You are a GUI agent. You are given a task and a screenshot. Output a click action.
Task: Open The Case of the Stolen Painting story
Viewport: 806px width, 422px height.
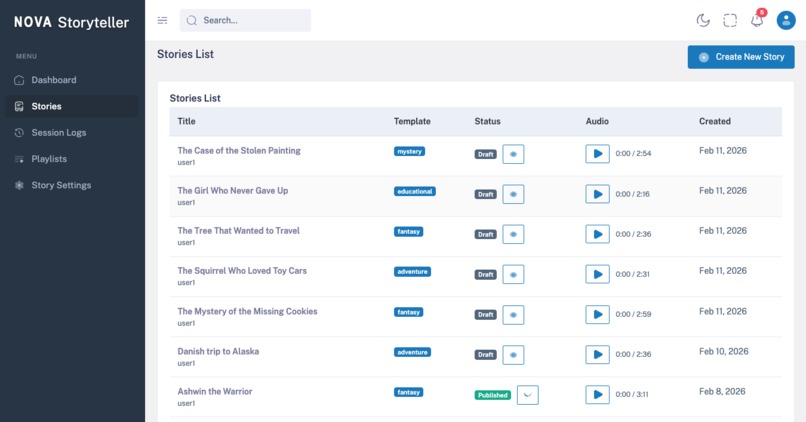(239, 151)
